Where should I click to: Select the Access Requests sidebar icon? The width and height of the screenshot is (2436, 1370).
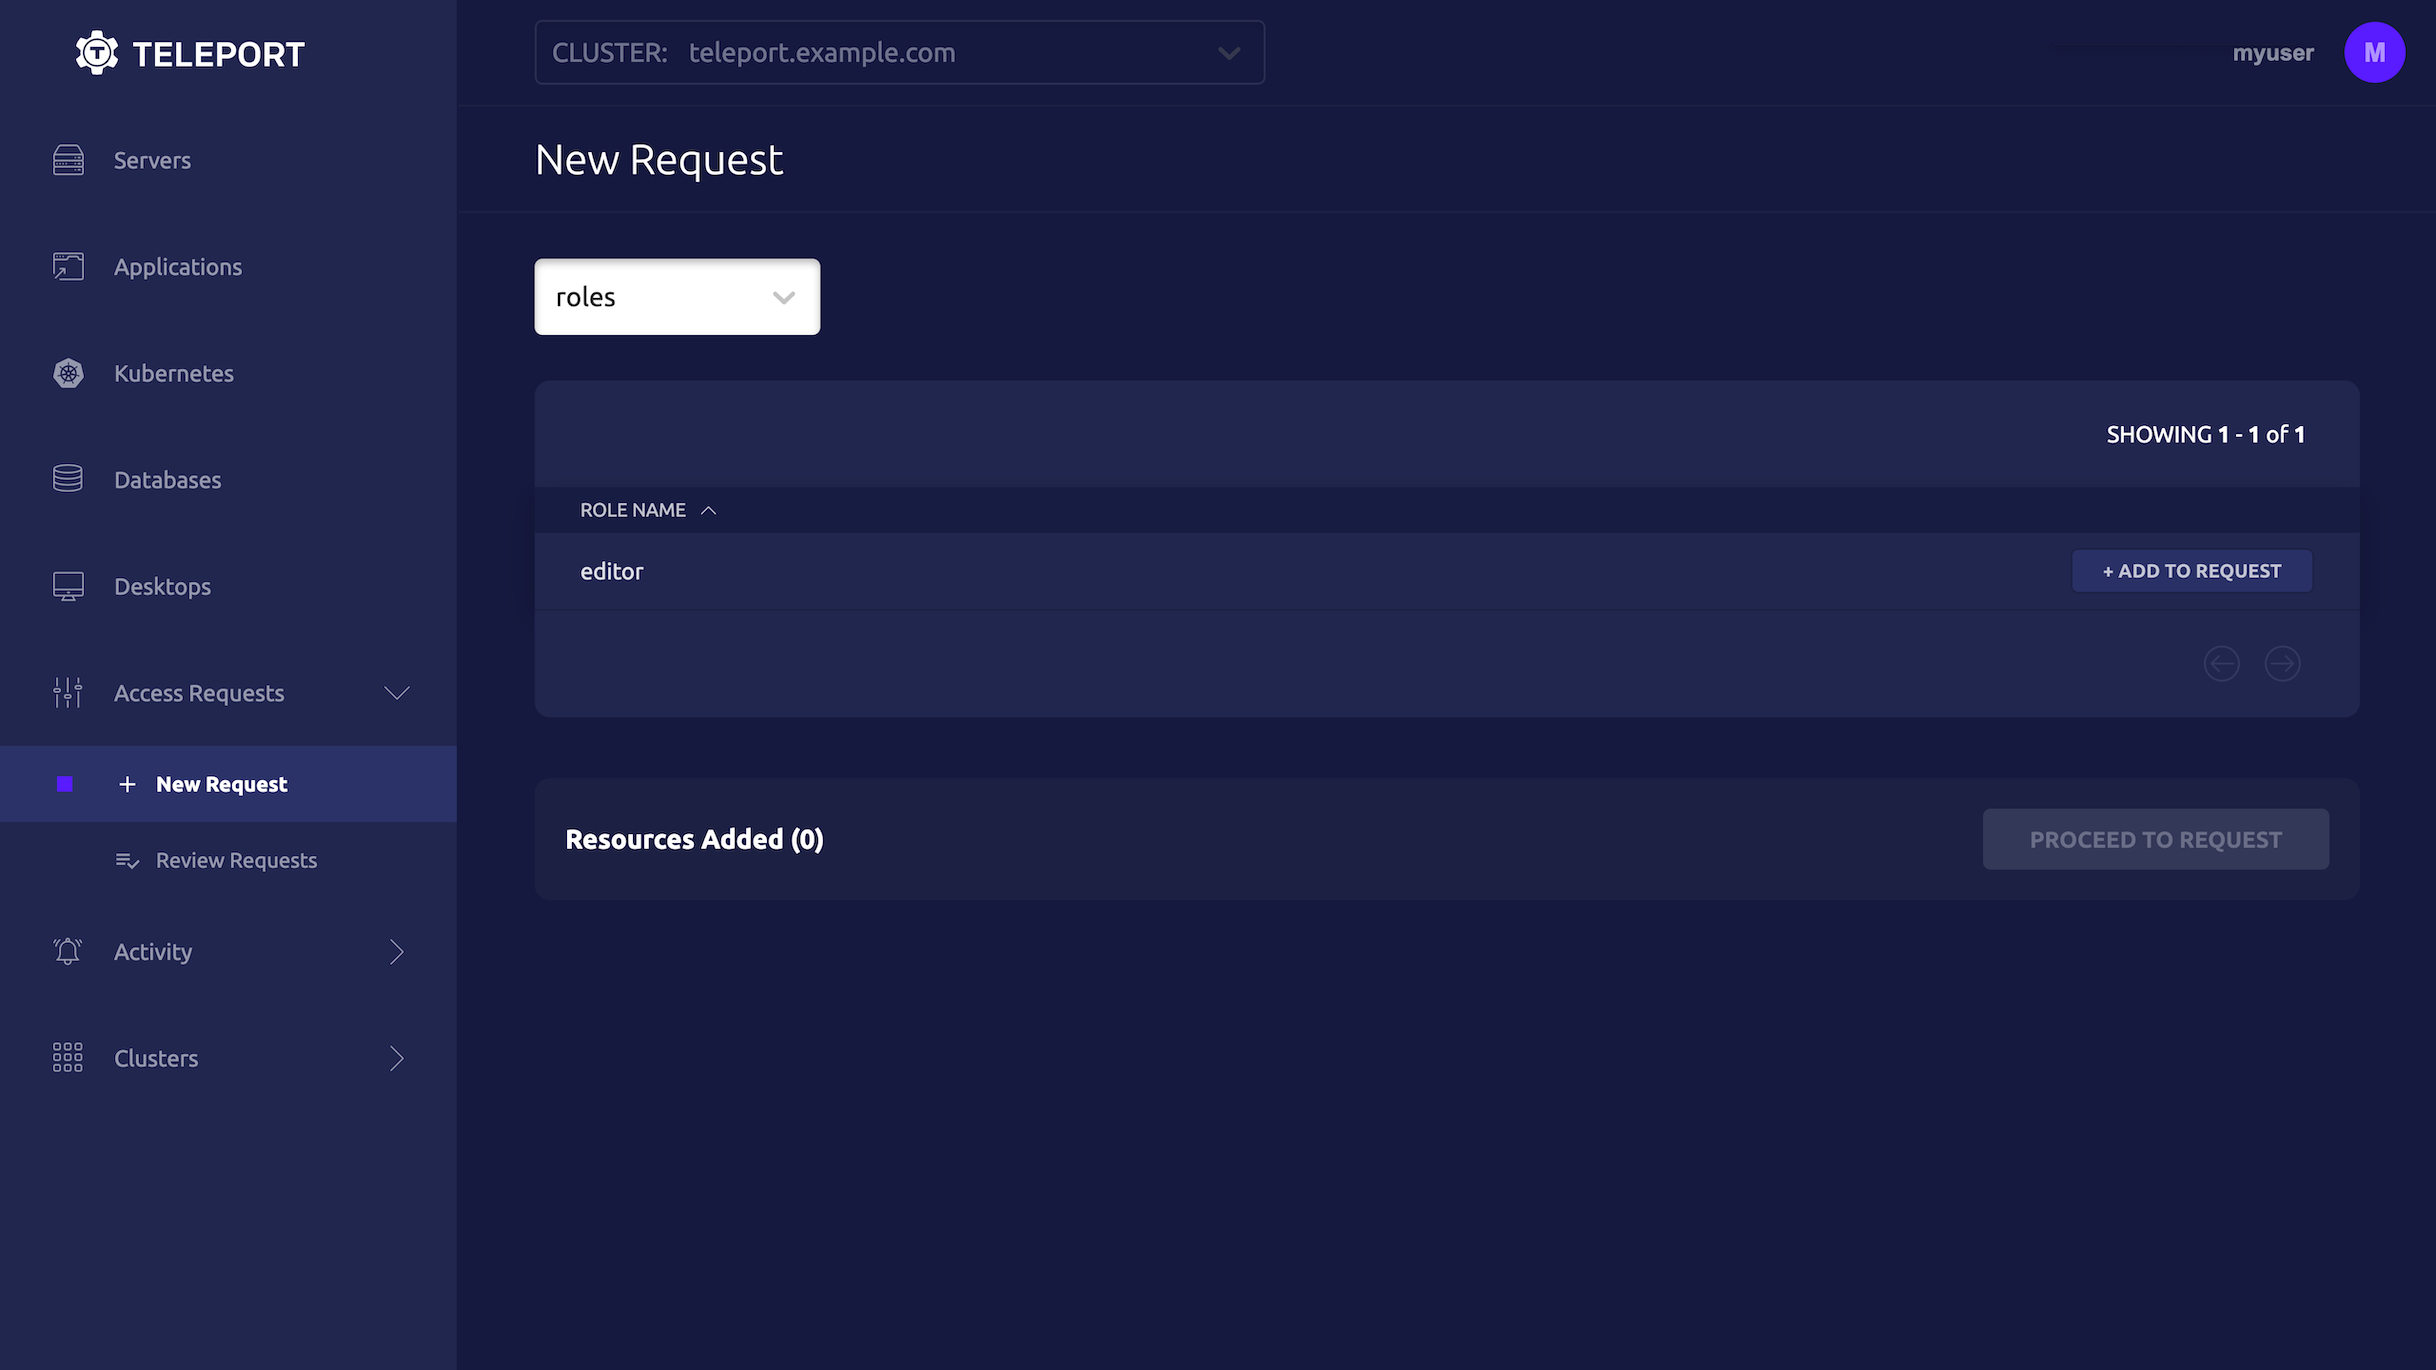point(67,693)
